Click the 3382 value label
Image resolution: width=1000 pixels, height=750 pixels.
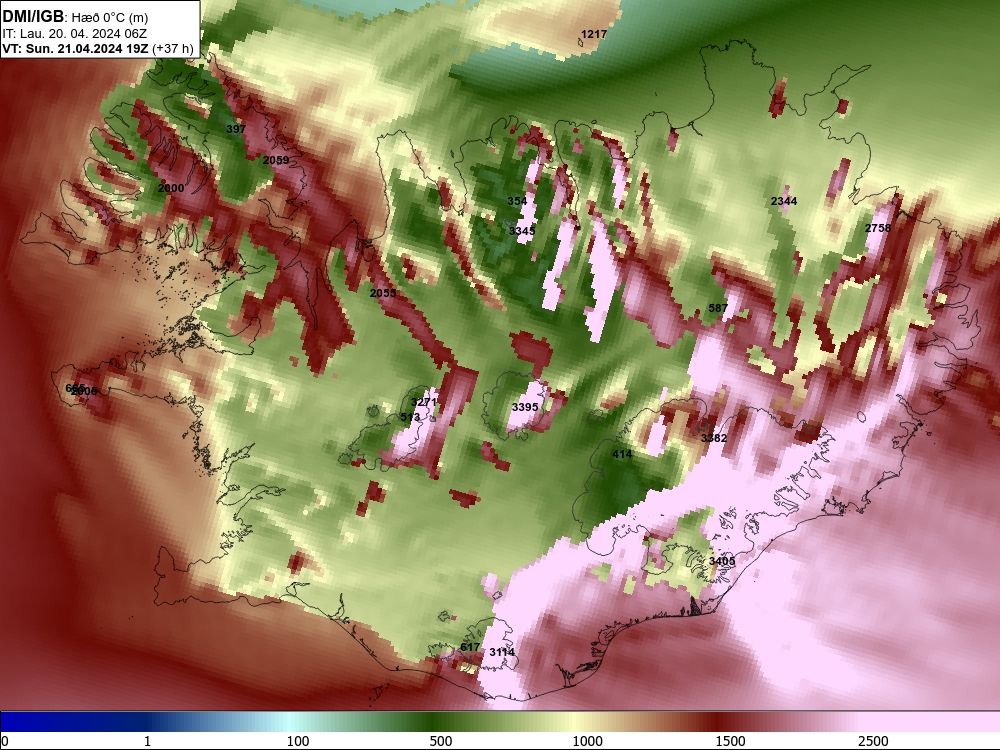pyautogui.click(x=714, y=438)
